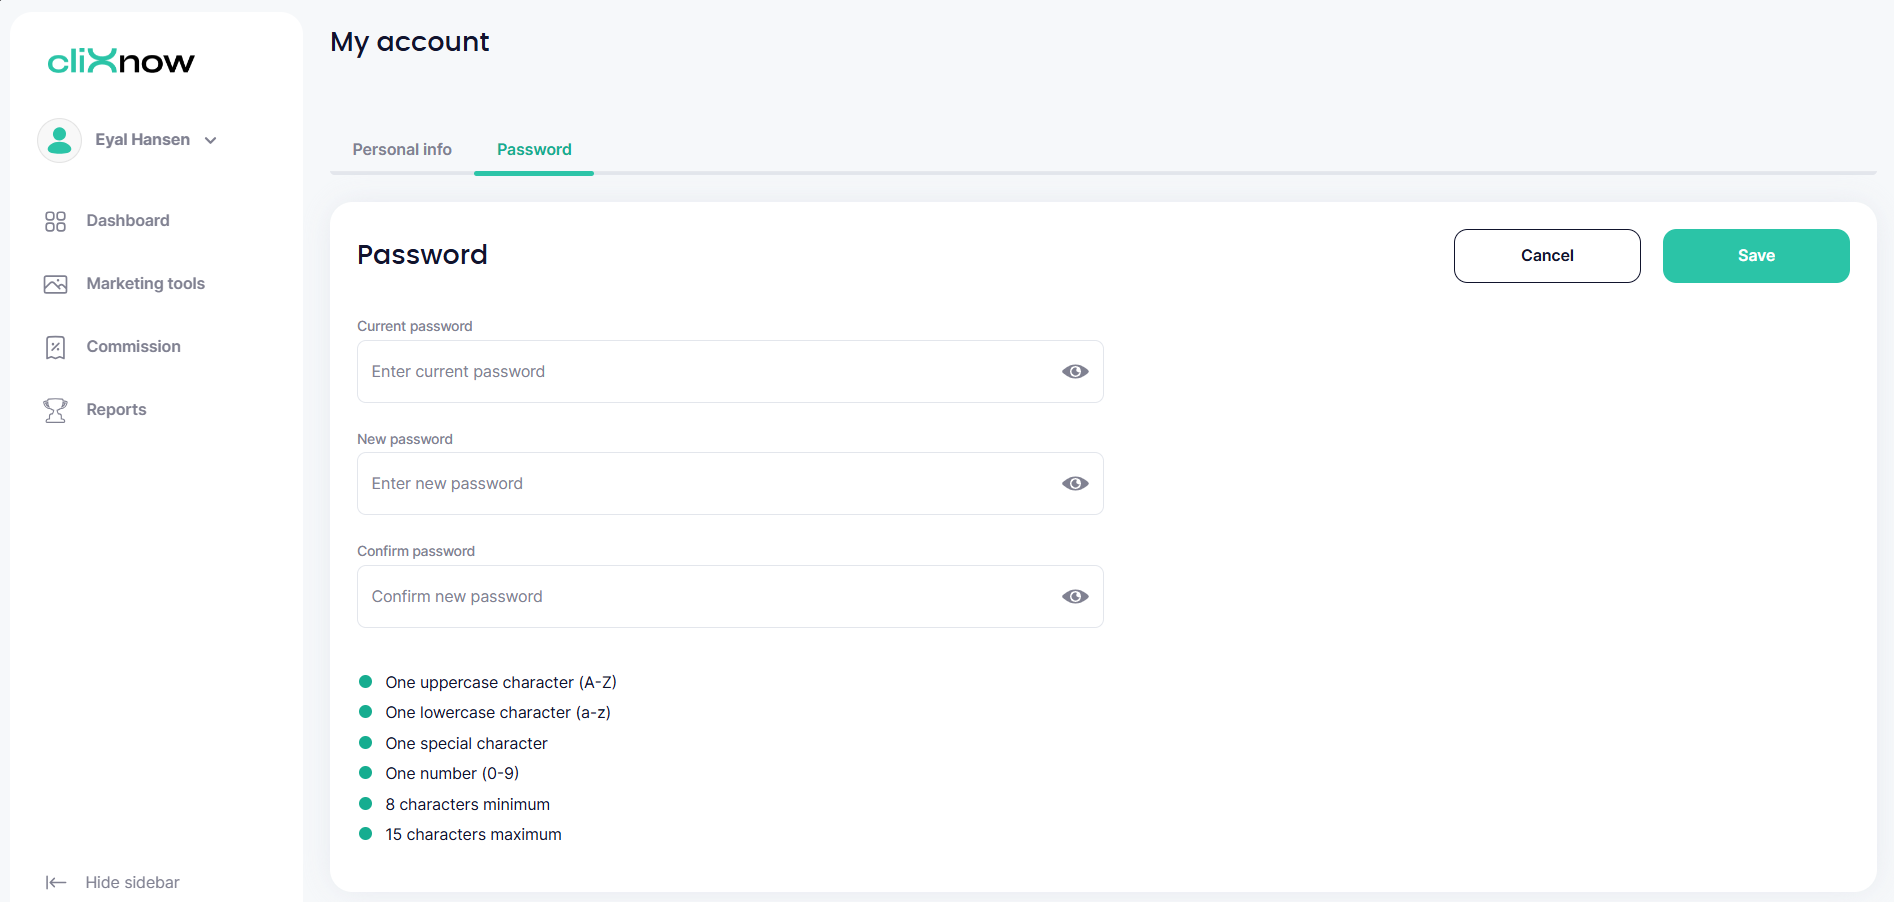Open the Commission page label

point(133,347)
